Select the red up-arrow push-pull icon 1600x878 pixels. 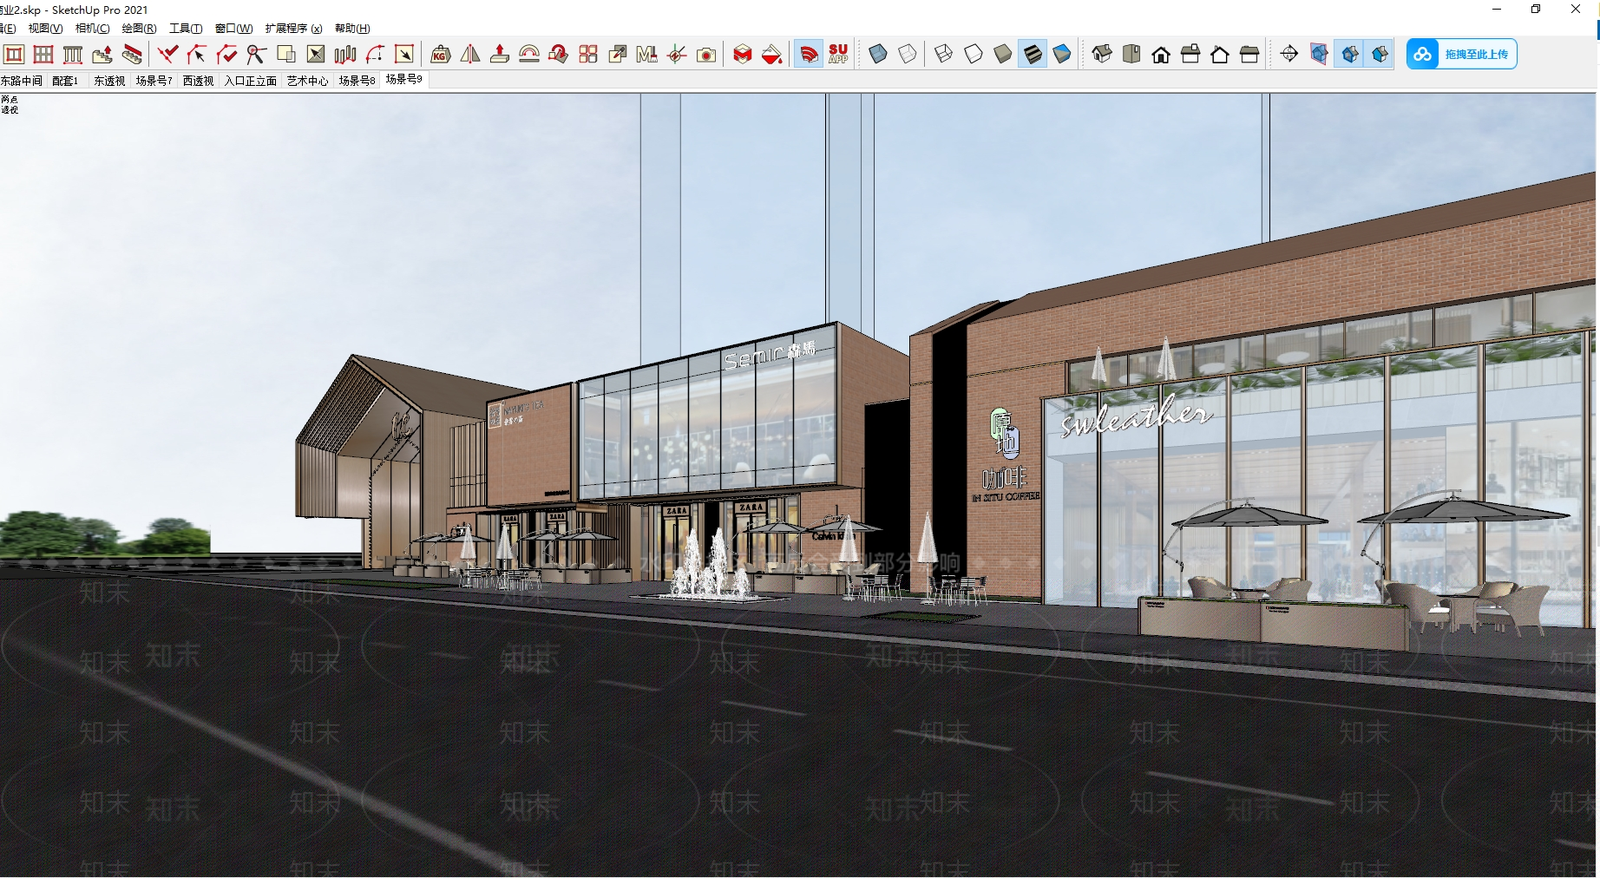(499, 54)
